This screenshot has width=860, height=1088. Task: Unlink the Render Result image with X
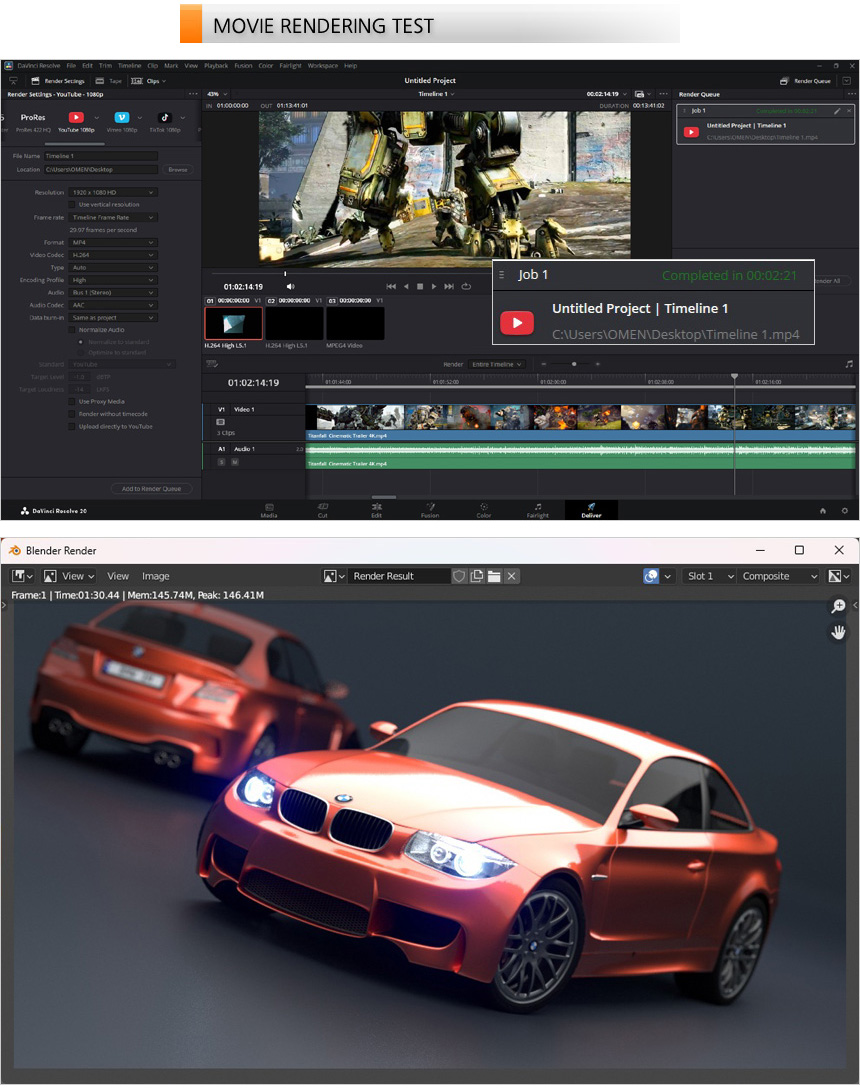[511, 576]
